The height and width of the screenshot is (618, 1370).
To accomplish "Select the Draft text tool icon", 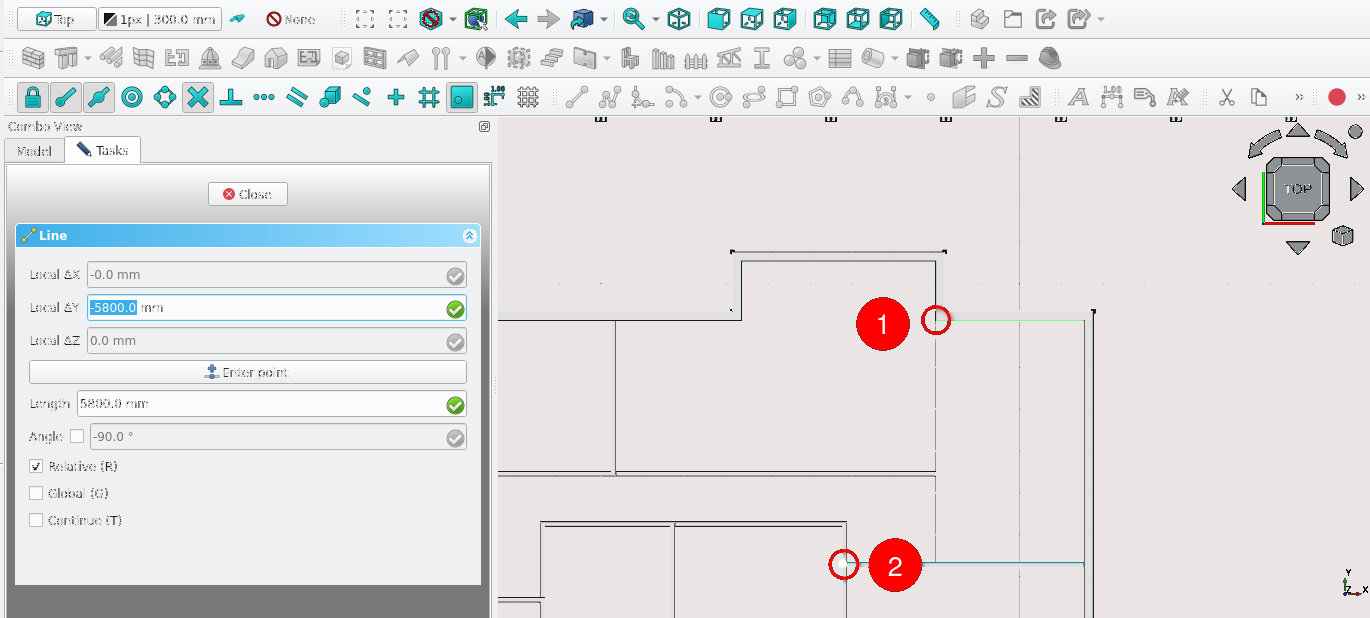I will (1078, 97).
